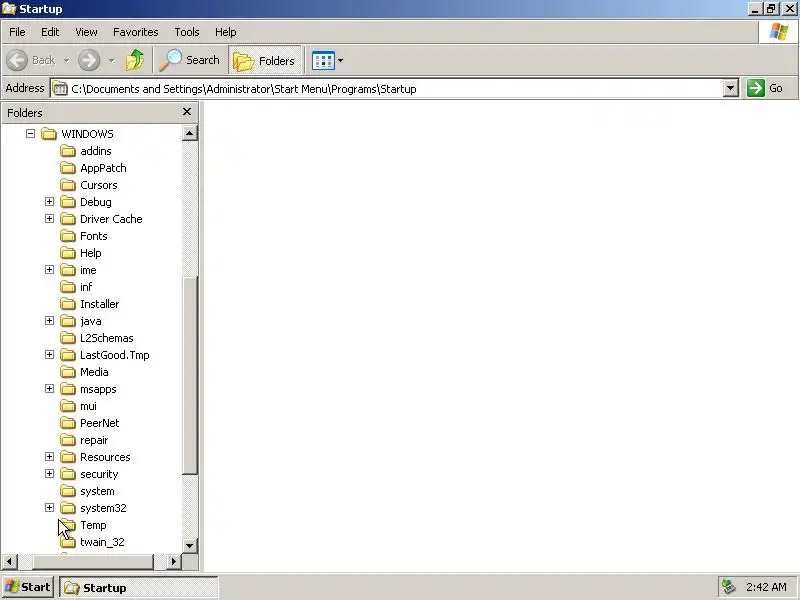Select the L2Schemas folder icon
This screenshot has height=600, width=800.
(68, 338)
